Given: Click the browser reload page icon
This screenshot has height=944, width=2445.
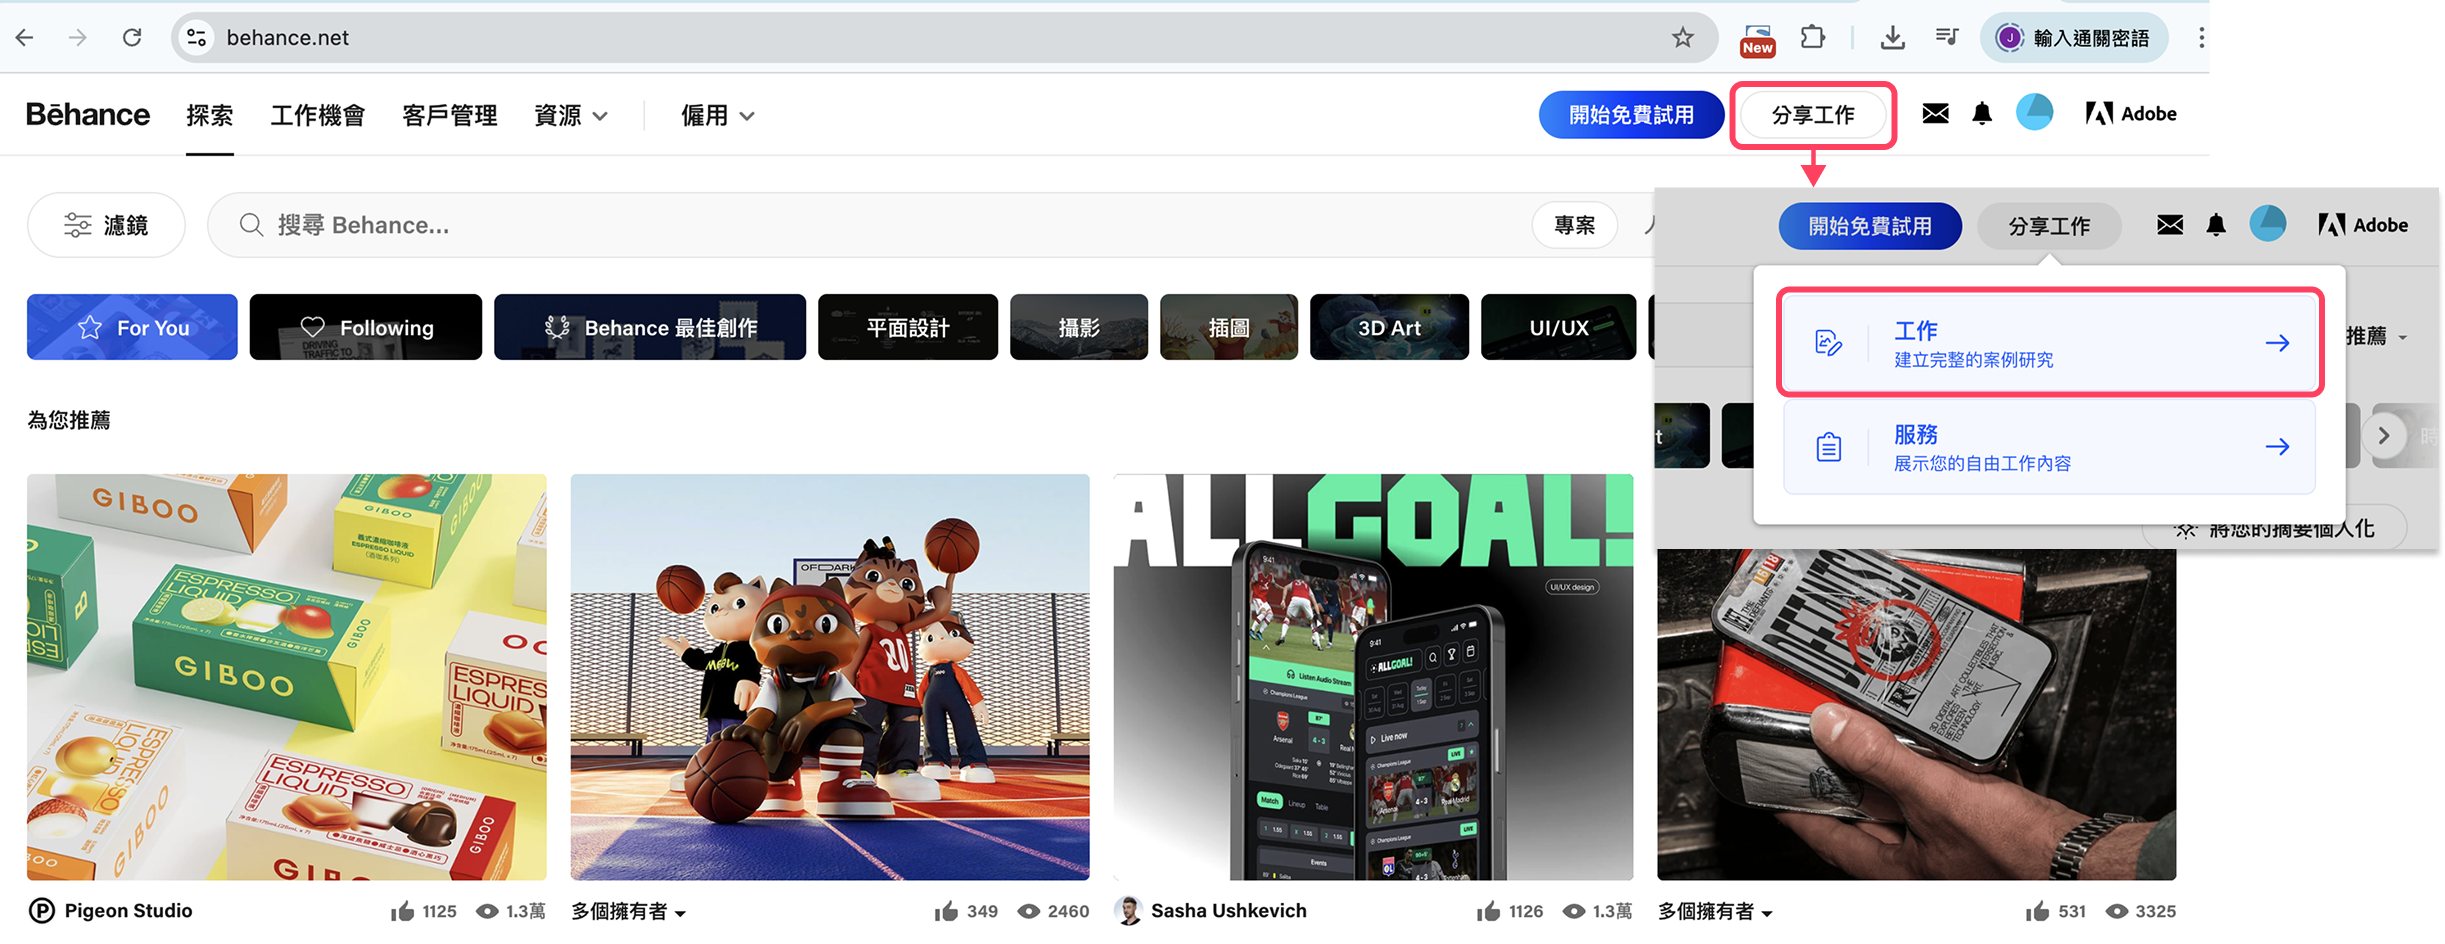Looking at the screenshot, I should (132, 38).
